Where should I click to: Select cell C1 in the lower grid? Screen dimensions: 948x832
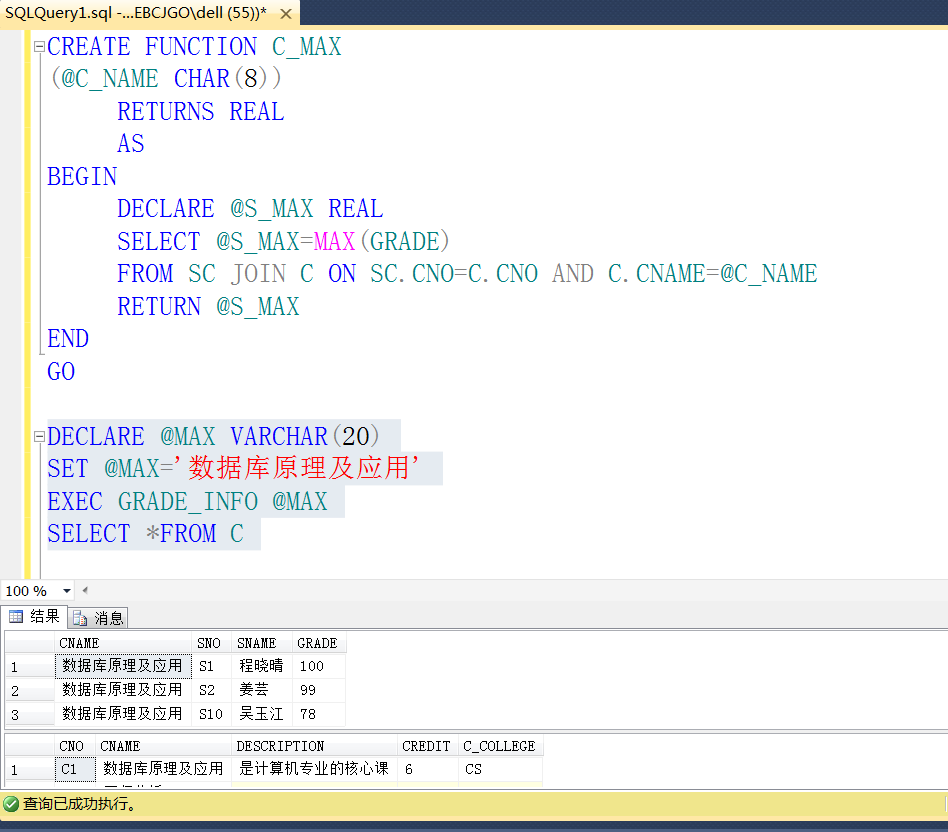tap(71, 769)
